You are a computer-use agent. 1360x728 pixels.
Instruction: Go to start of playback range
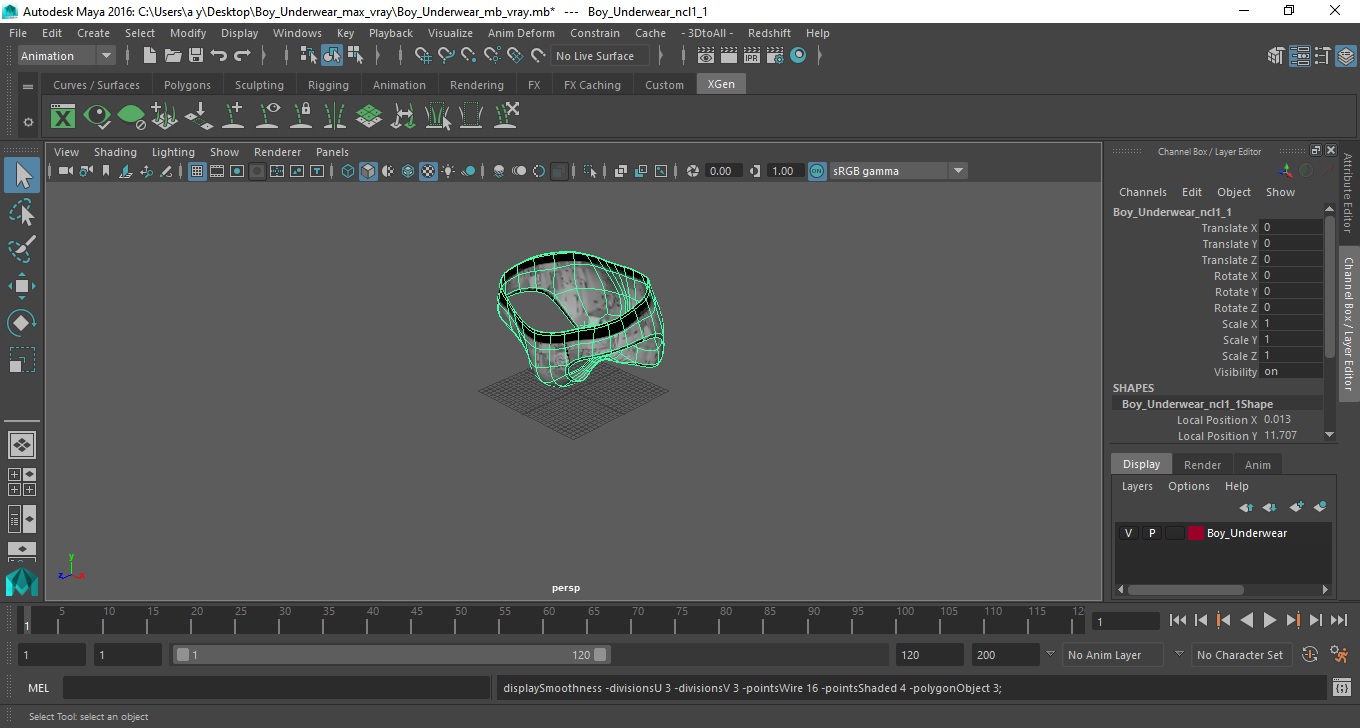coord(1178,621)
